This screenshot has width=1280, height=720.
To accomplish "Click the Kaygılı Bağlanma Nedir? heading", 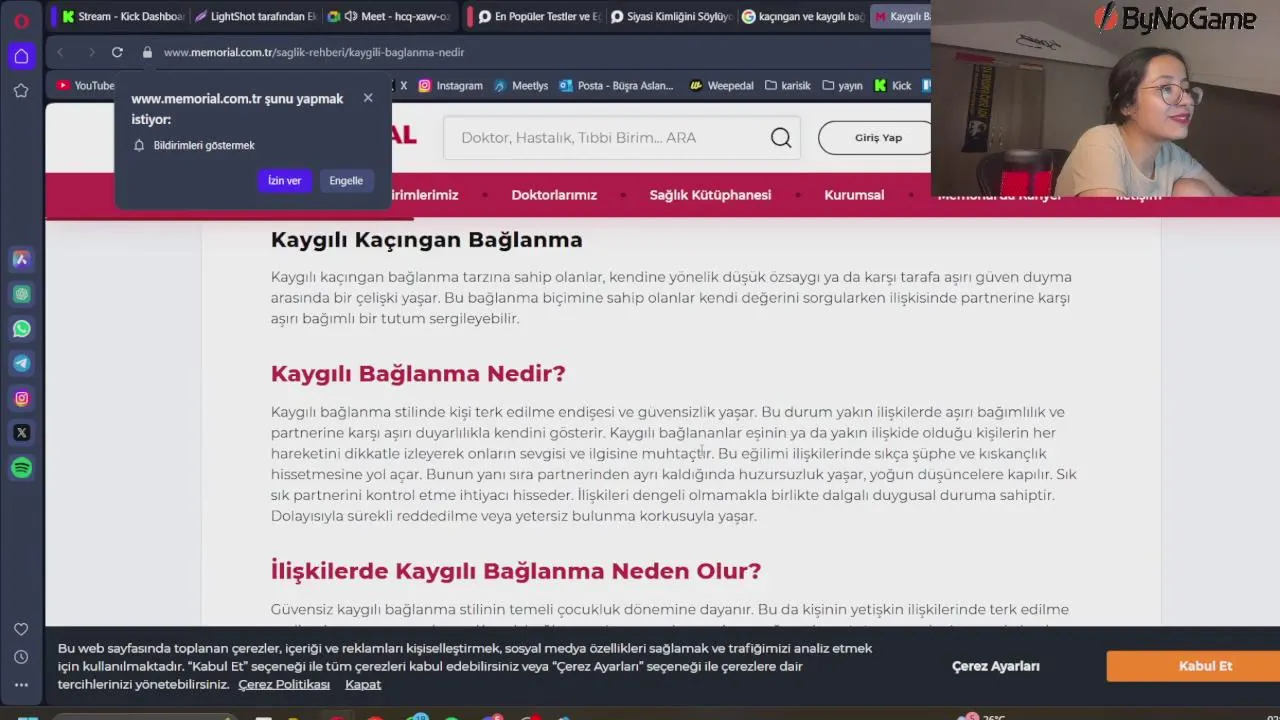I will point(418,374).
